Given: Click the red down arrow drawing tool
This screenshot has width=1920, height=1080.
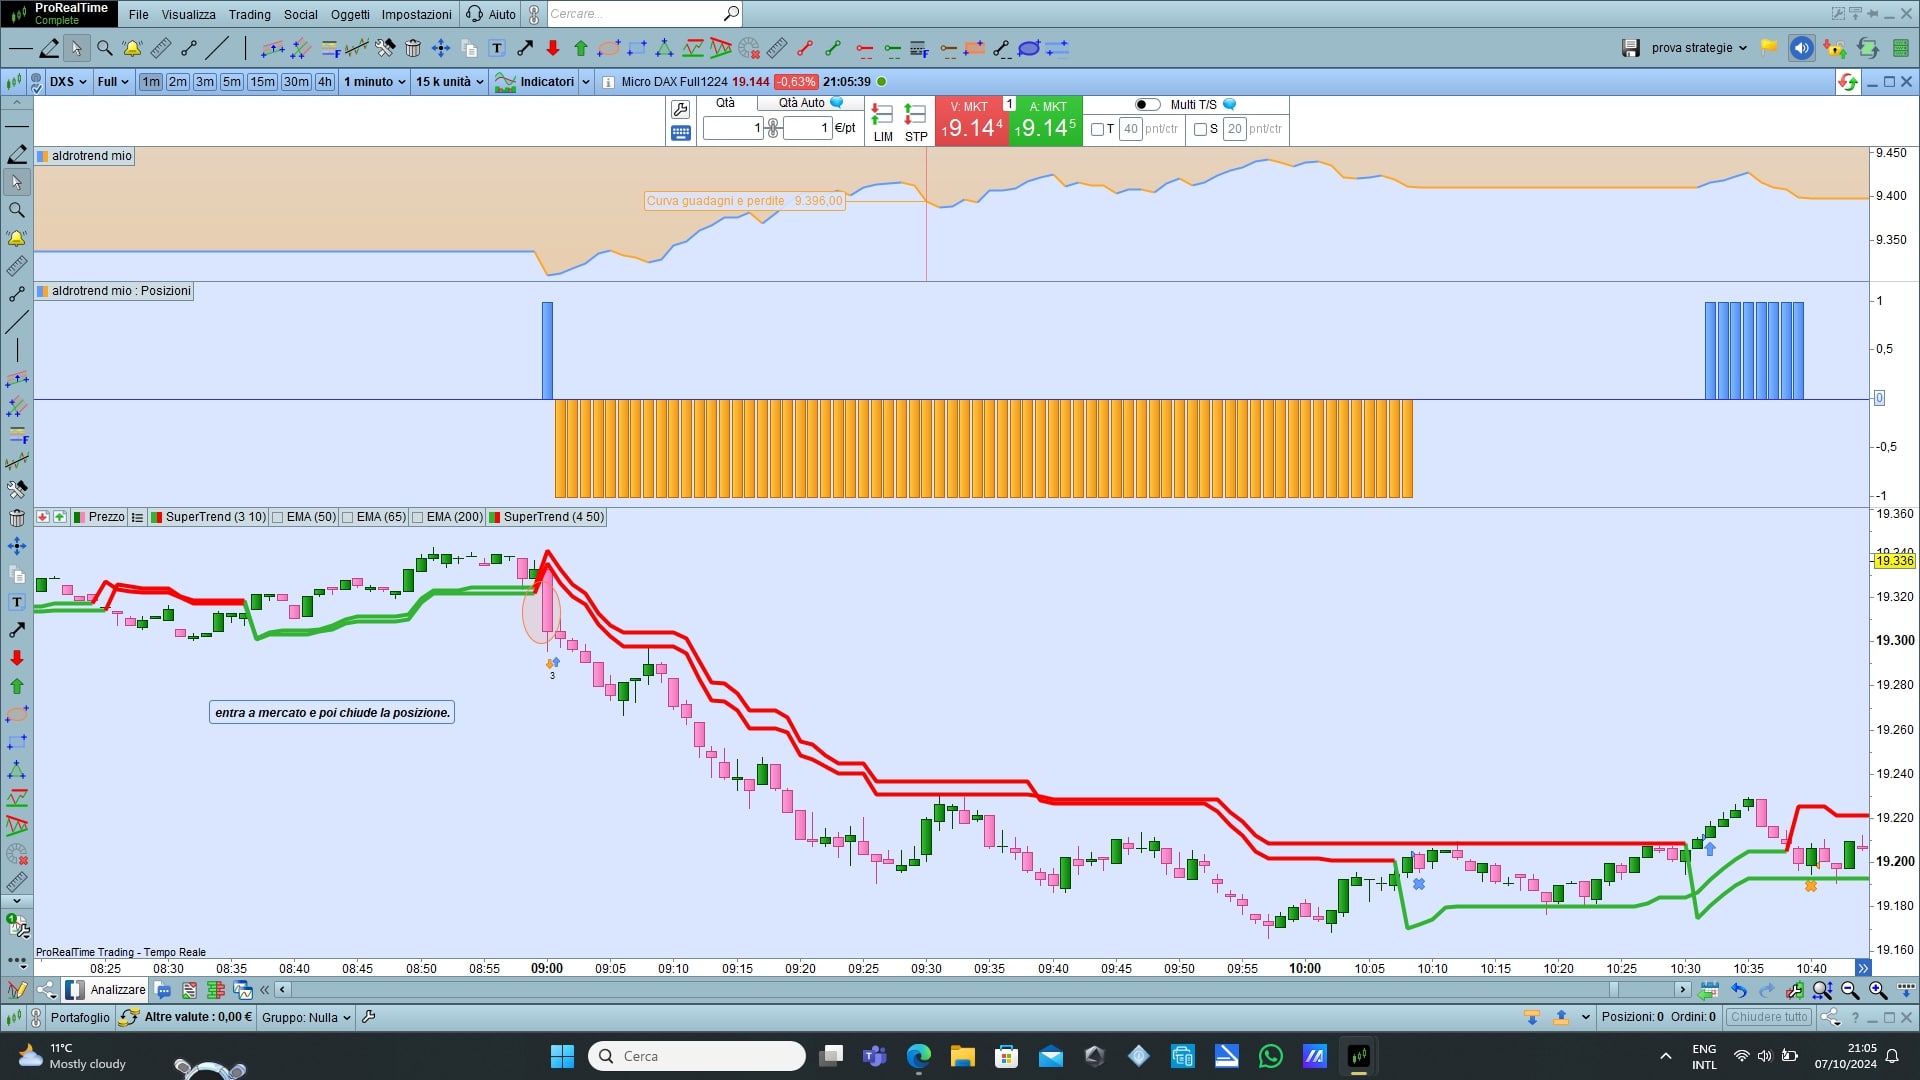Looking at the screenshot, I should pos(553,48).
